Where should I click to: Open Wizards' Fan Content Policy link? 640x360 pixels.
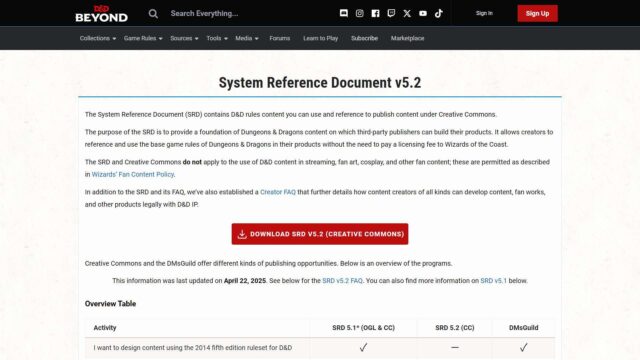133,174
